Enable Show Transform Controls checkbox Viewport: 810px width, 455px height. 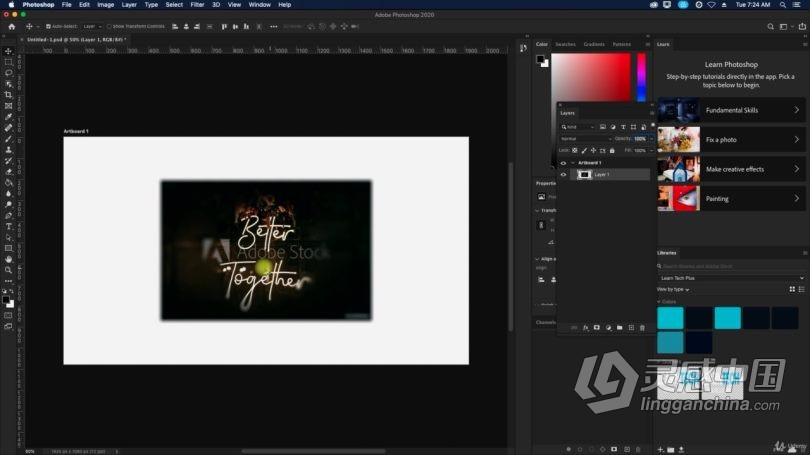click(x=109, y=26)
